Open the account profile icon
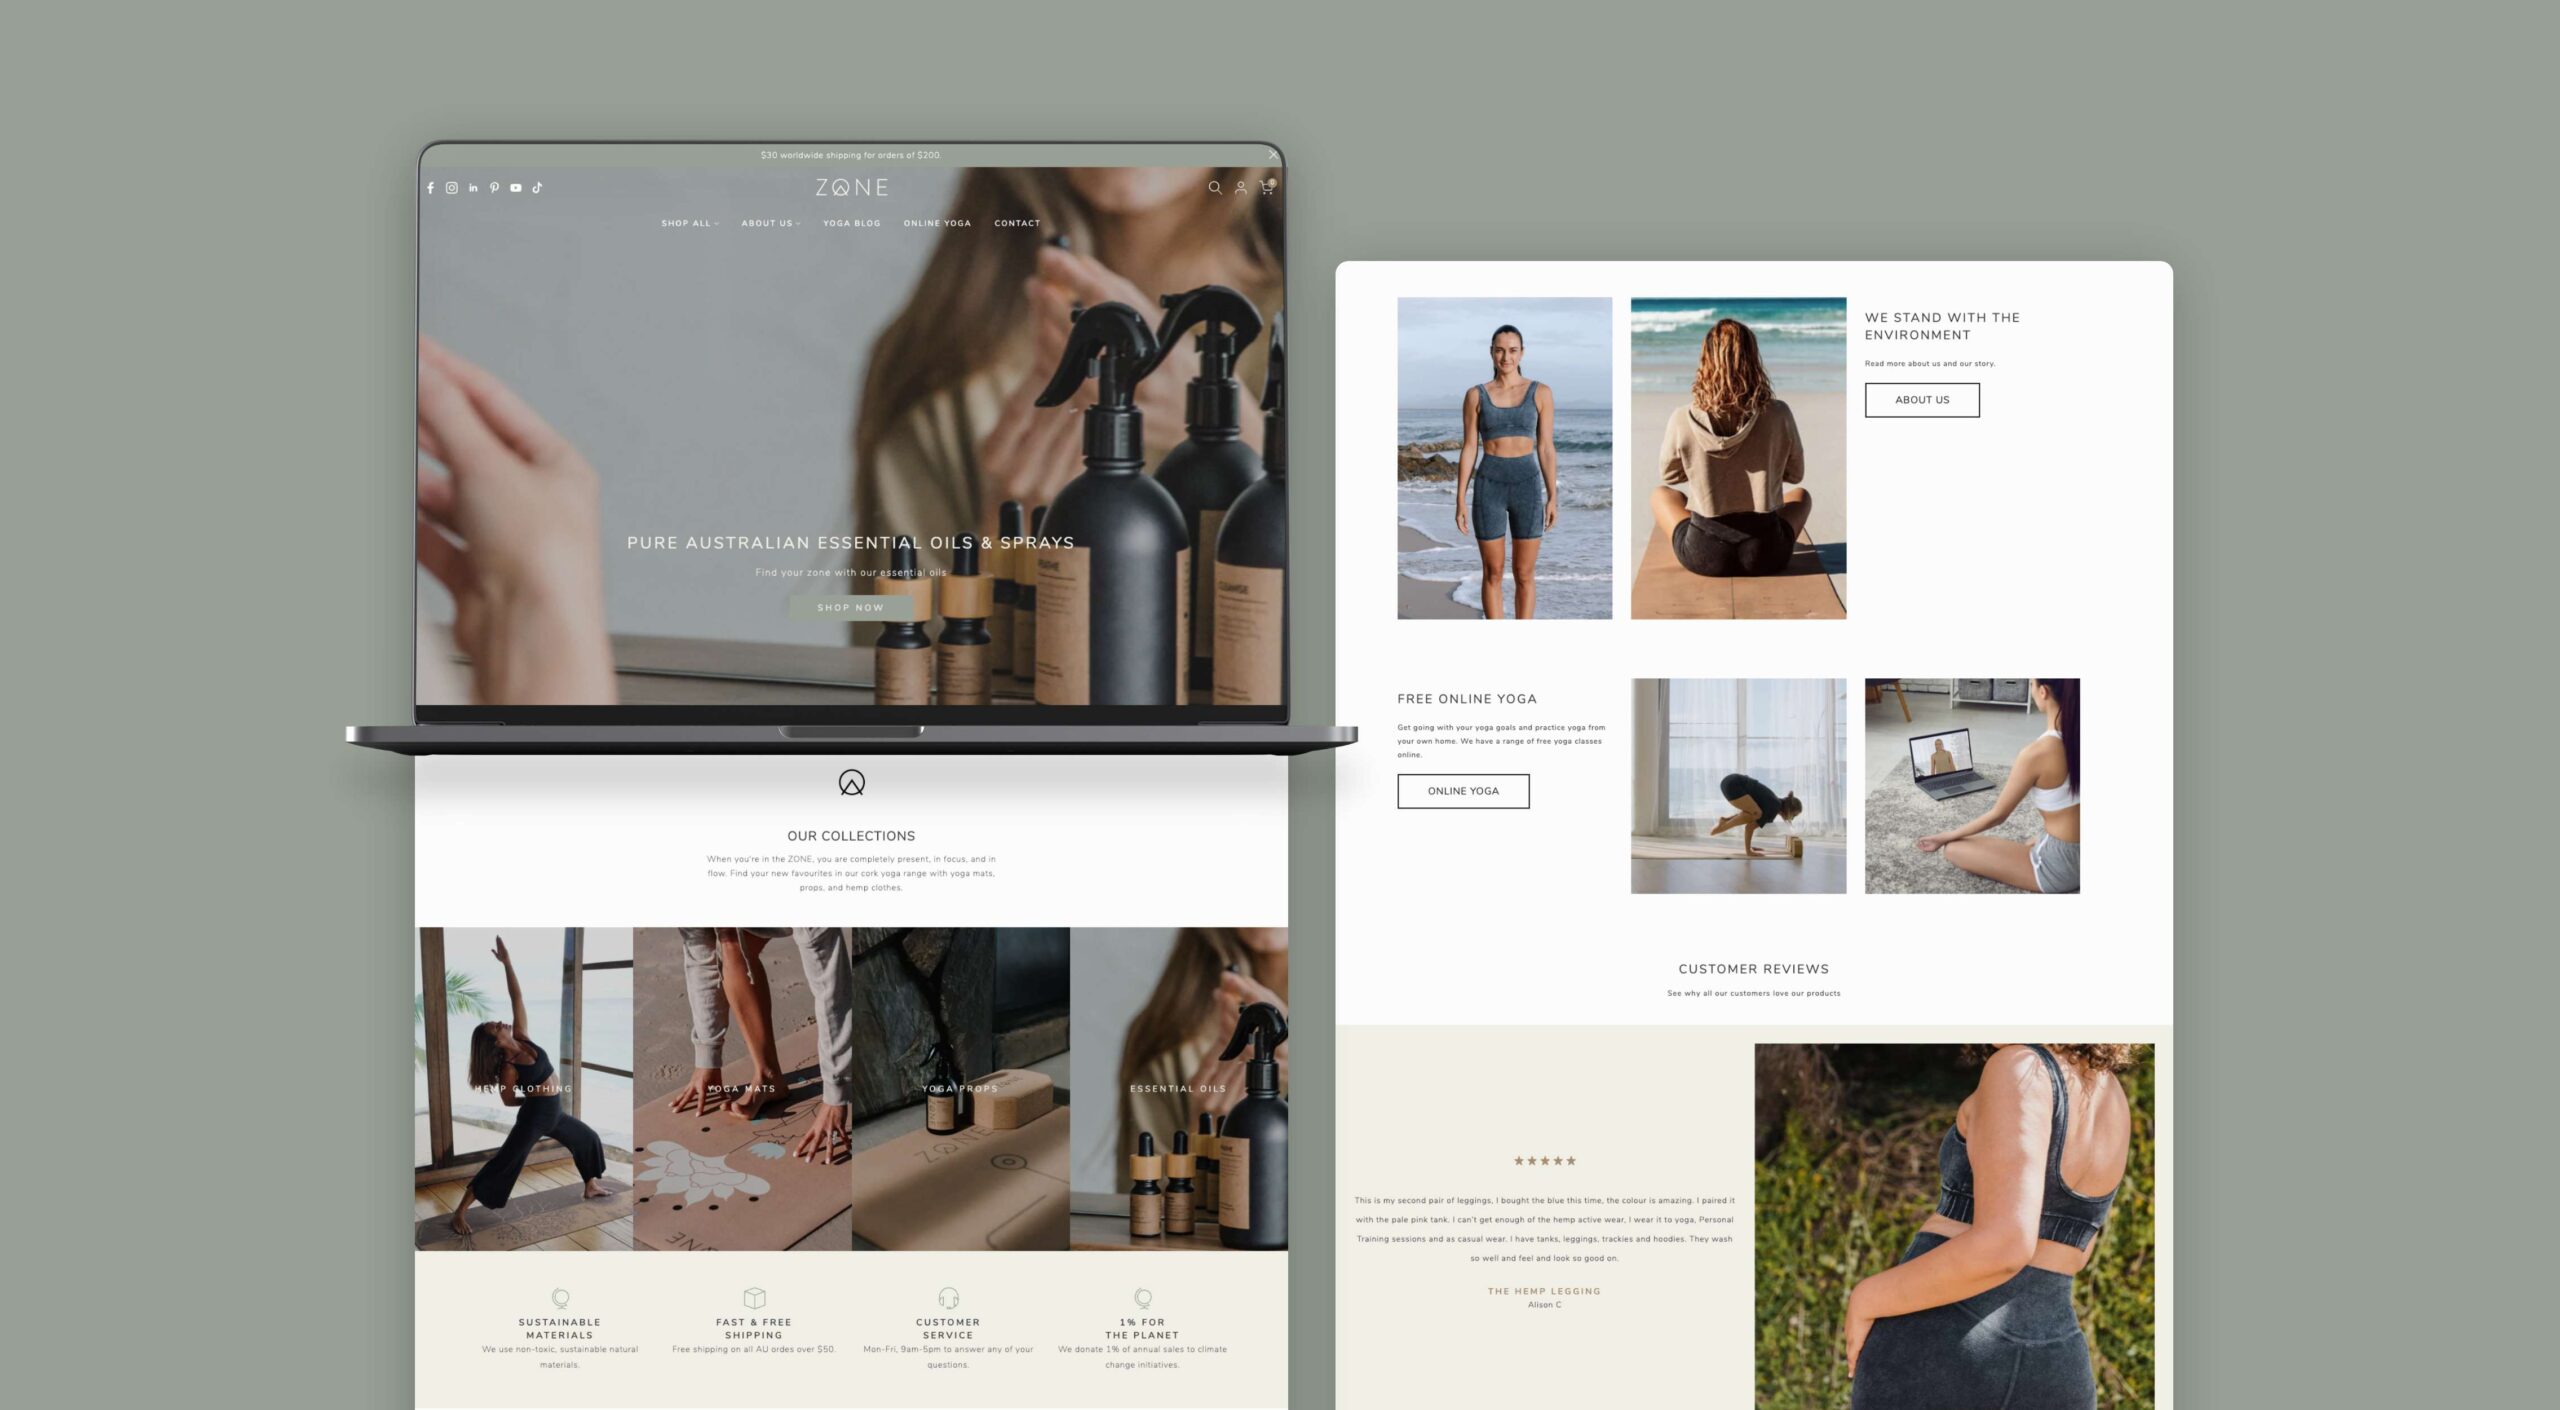This screenshot has height=1410, width=2560. pyautogui.click(x=1240, y=188)
